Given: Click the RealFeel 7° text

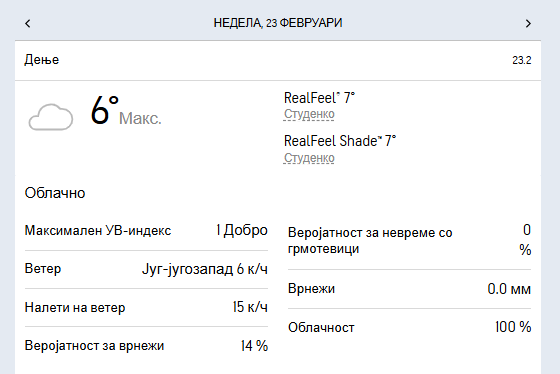Looking at the screenshot, I should pos(319,98).
